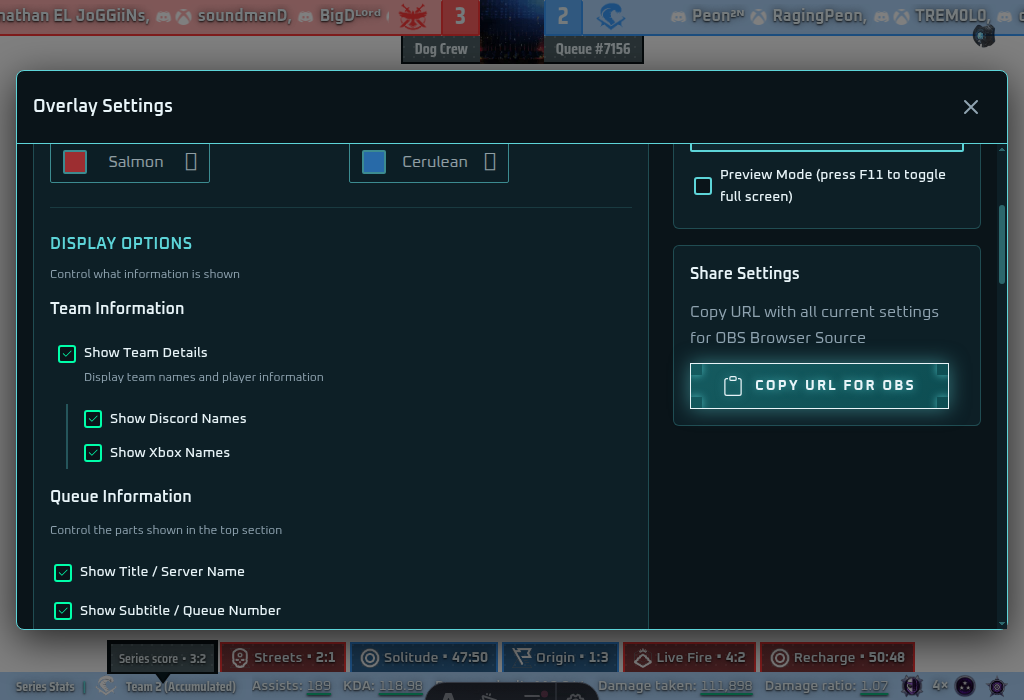This screenshot has width=1024, height=700.
Task: Open the Cerulean color picker
Action: pyautogui.click(x=489, y=161)
